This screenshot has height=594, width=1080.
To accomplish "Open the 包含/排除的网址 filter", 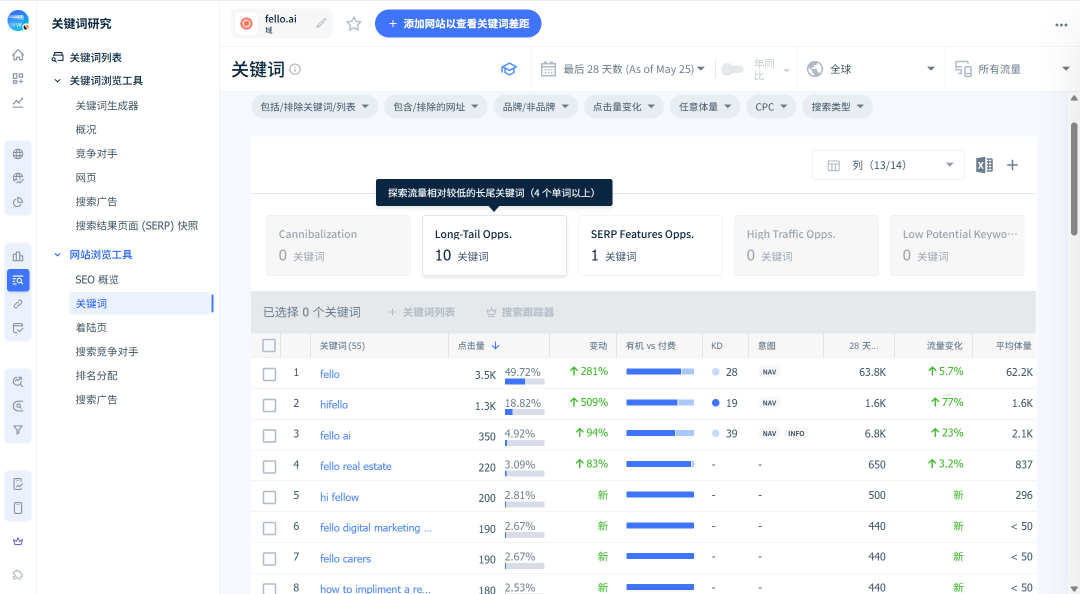I will (436, 107).
